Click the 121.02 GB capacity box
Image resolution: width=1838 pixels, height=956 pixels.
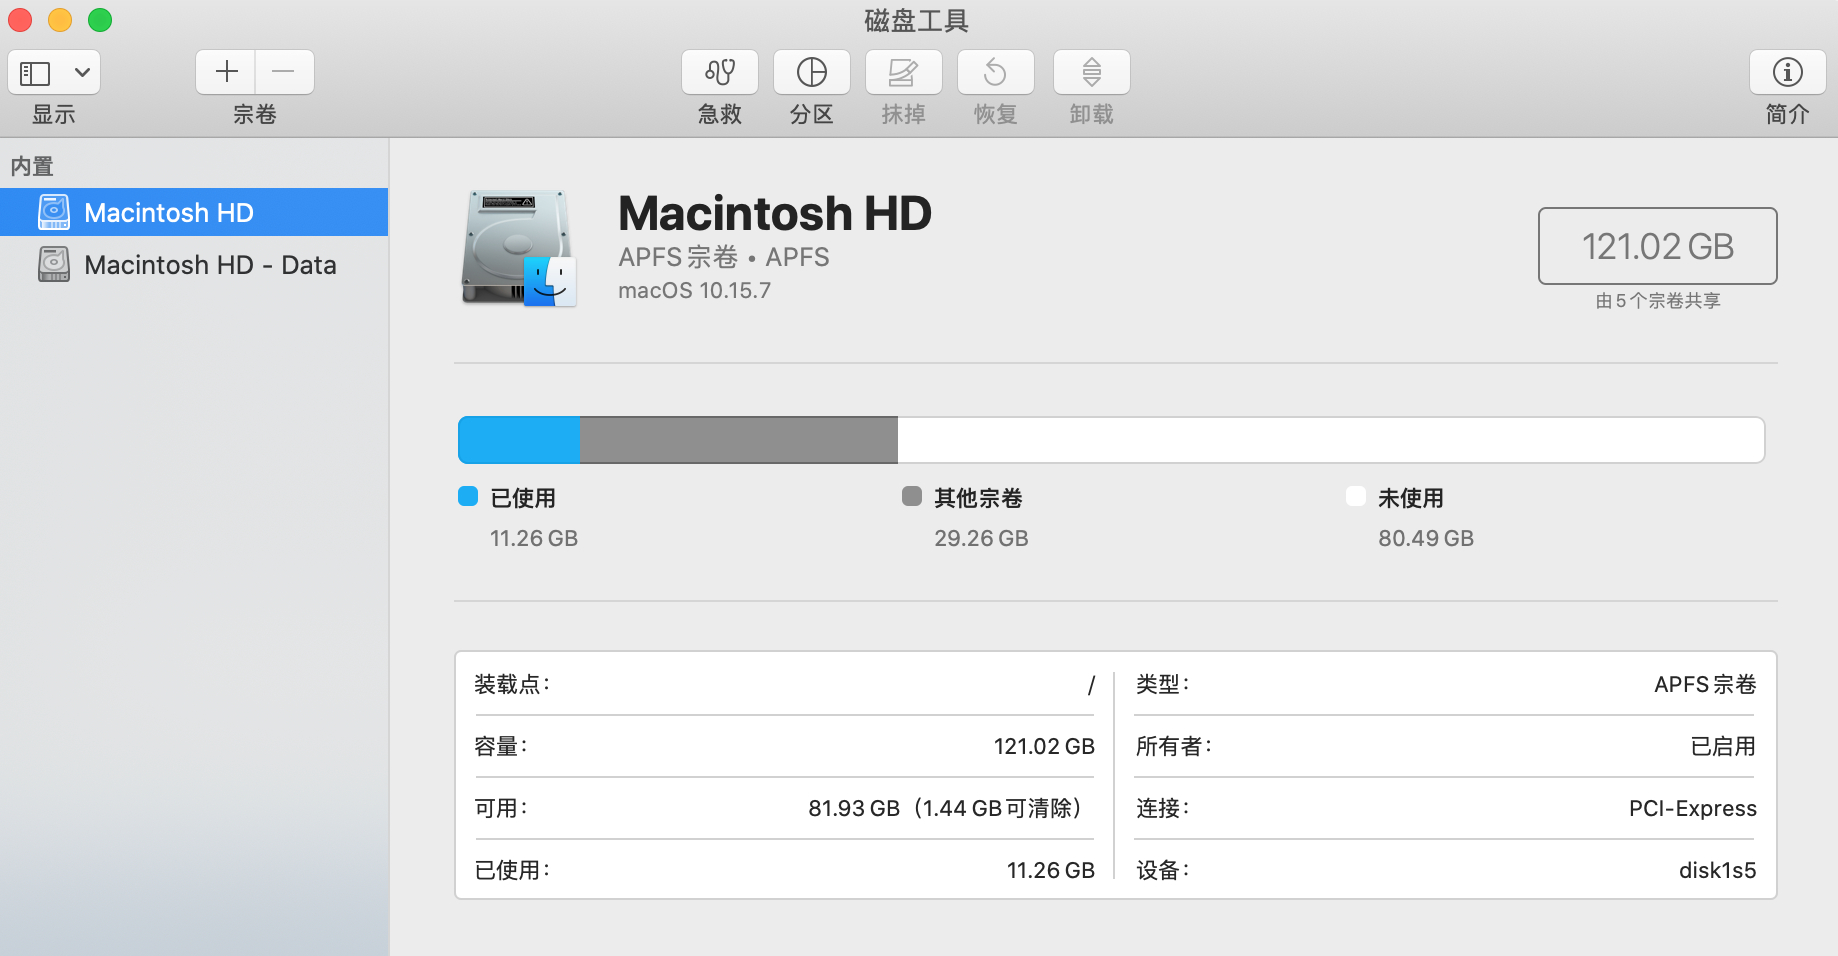point(1657,246)
